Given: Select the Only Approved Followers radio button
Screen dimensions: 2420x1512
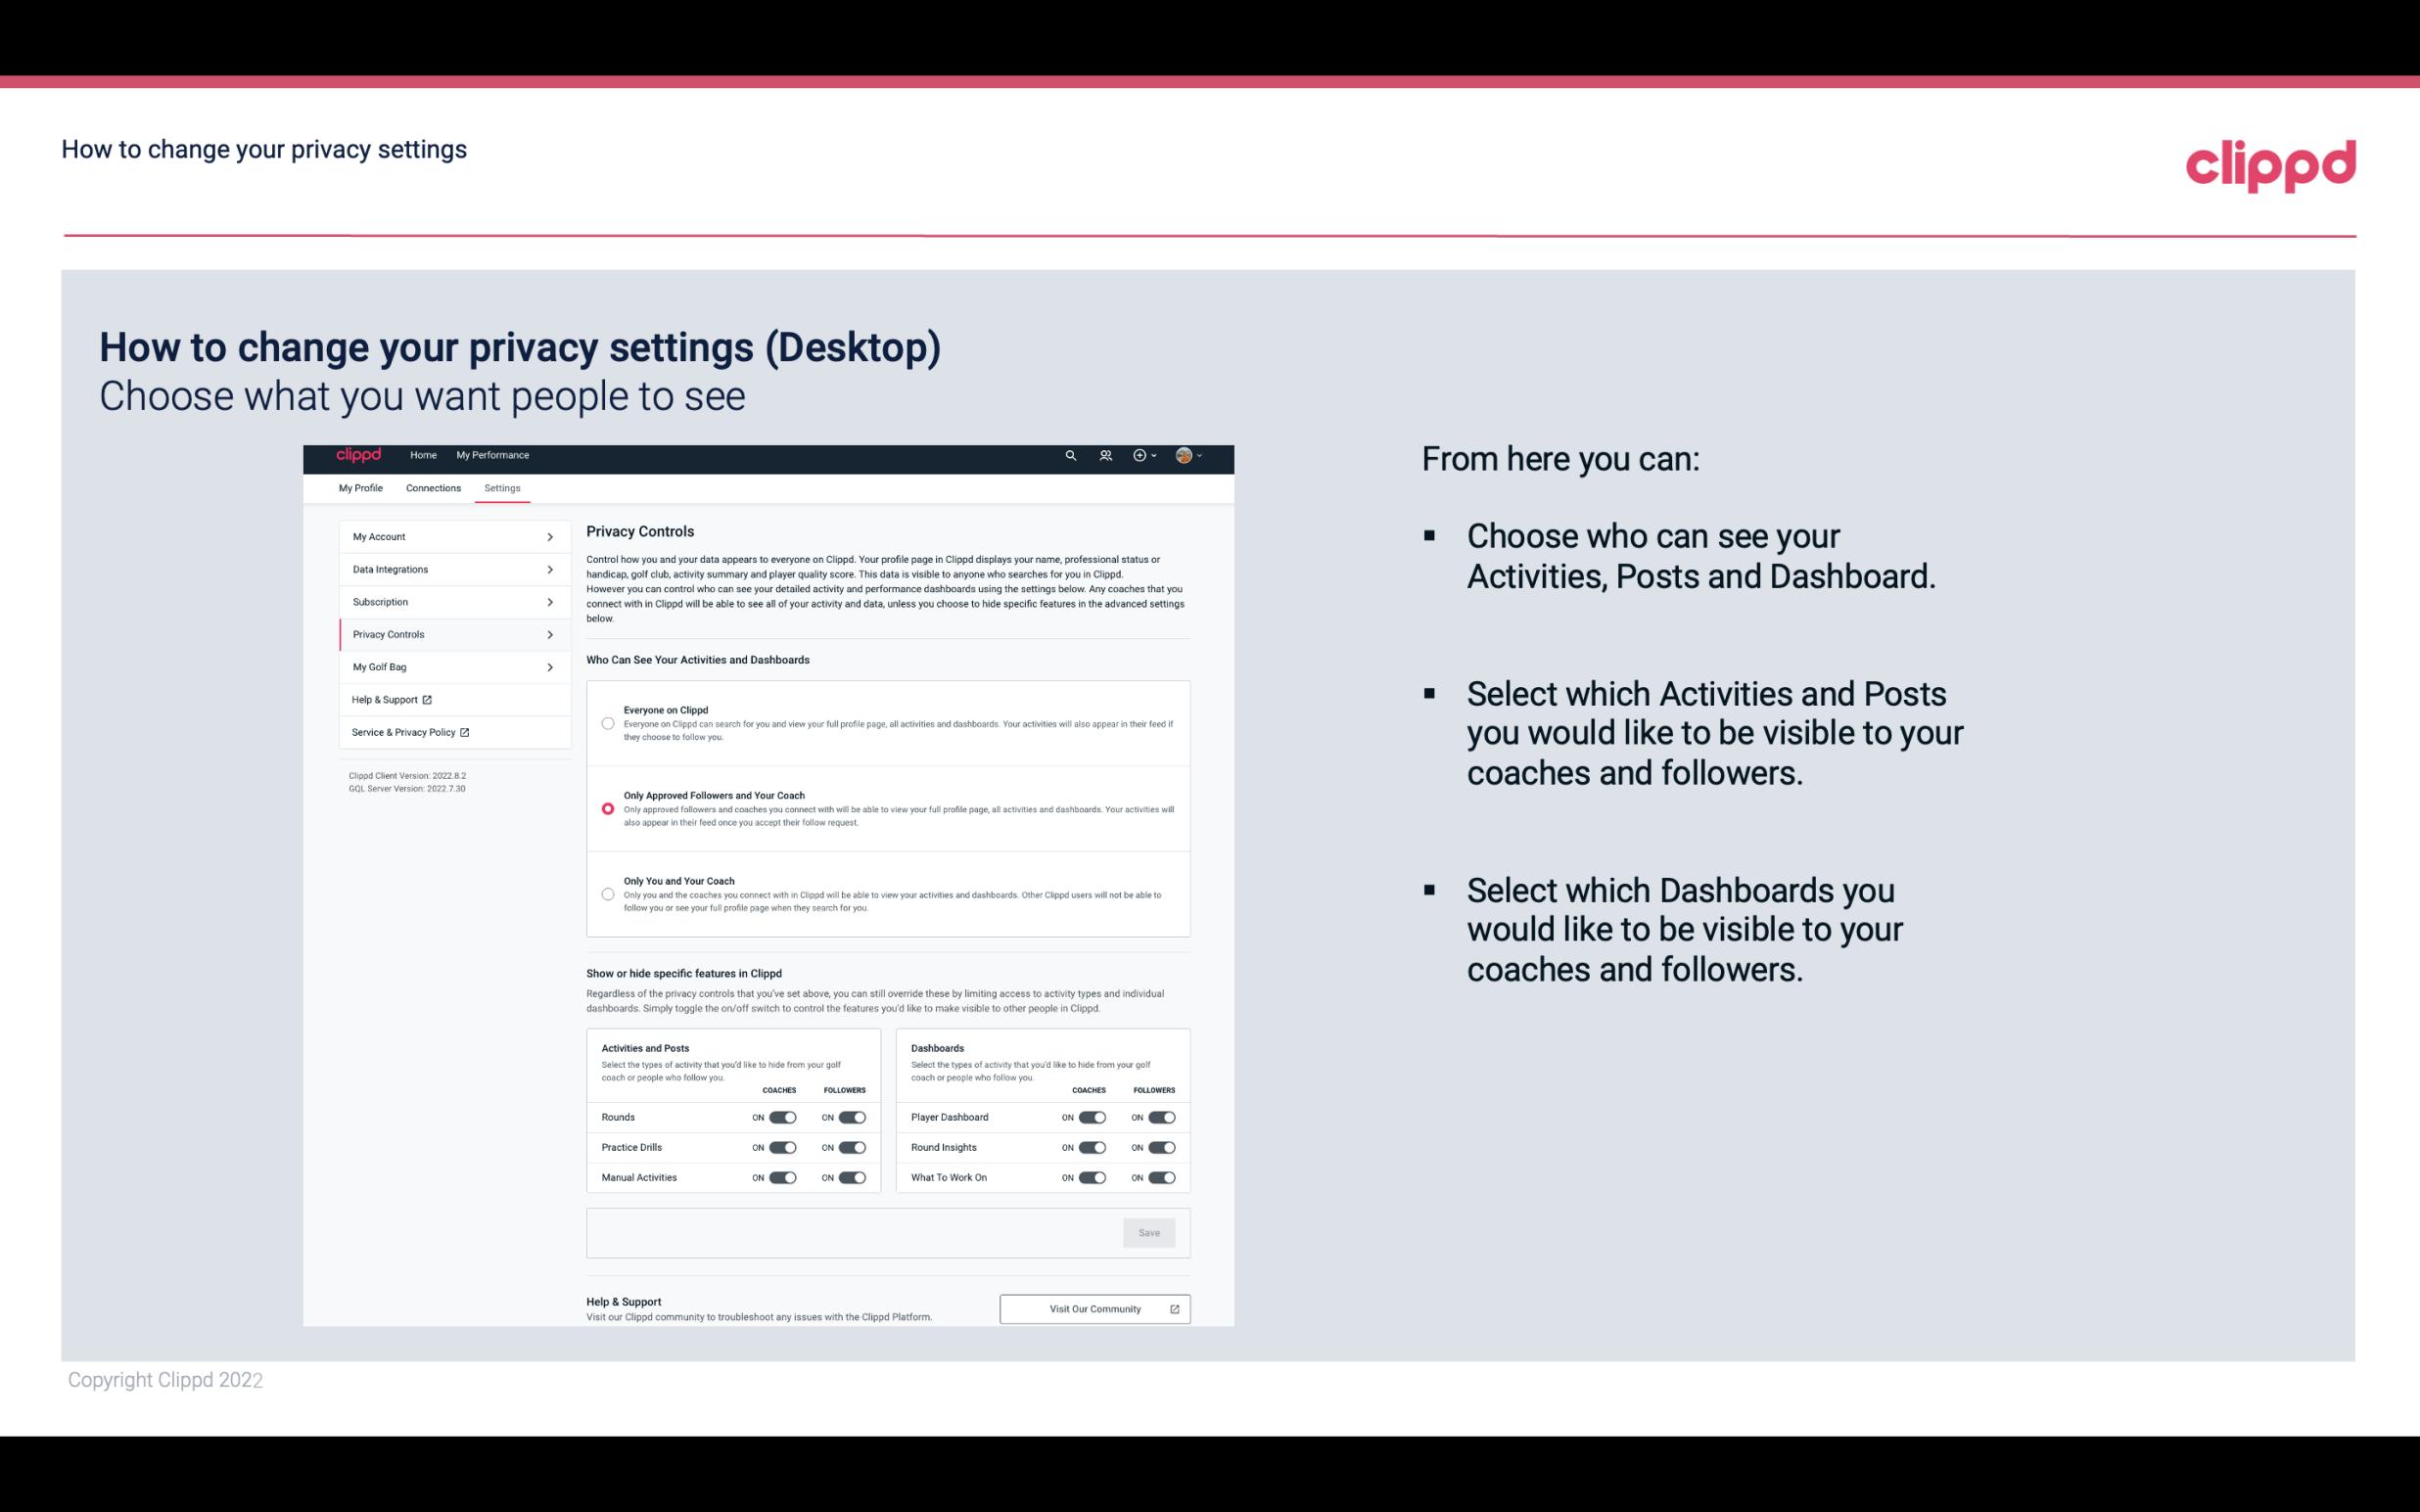Looking at the screenshot, I should pos(606,808).
